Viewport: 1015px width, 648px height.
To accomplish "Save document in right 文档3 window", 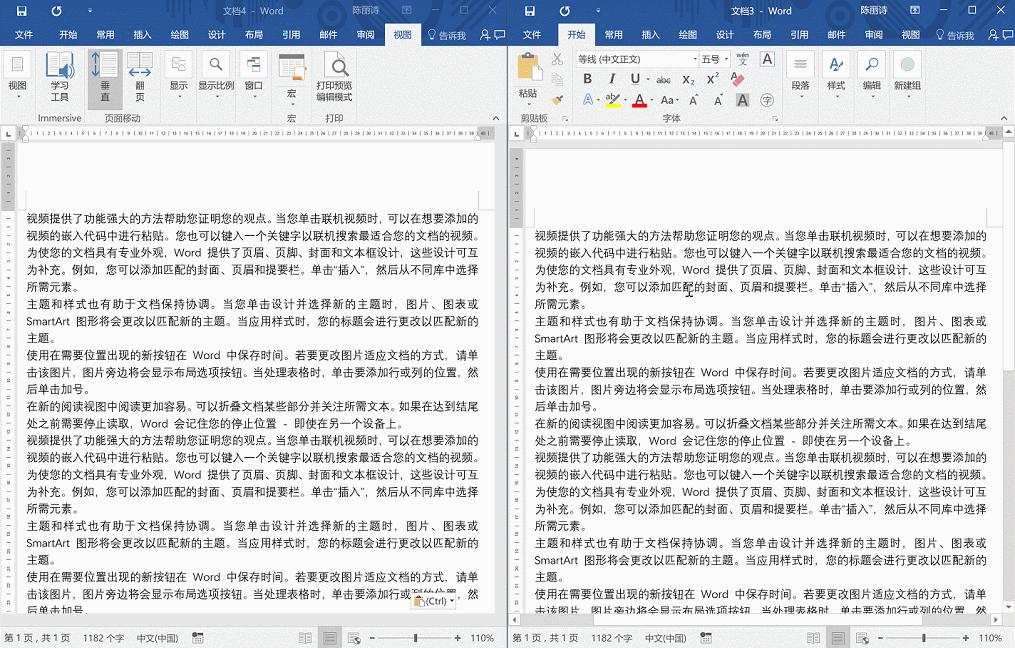I will click(530, 11).
